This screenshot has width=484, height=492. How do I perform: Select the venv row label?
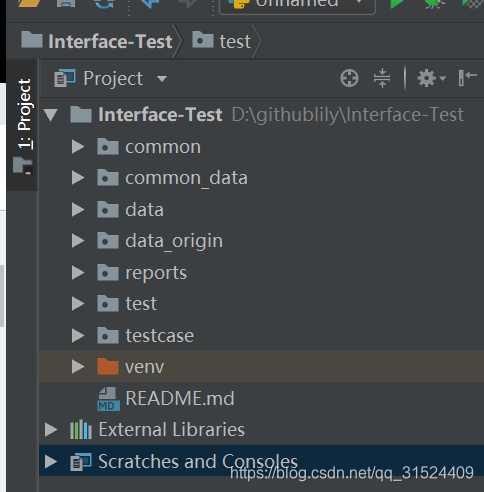pyautogui.click(x=144, y=367)
